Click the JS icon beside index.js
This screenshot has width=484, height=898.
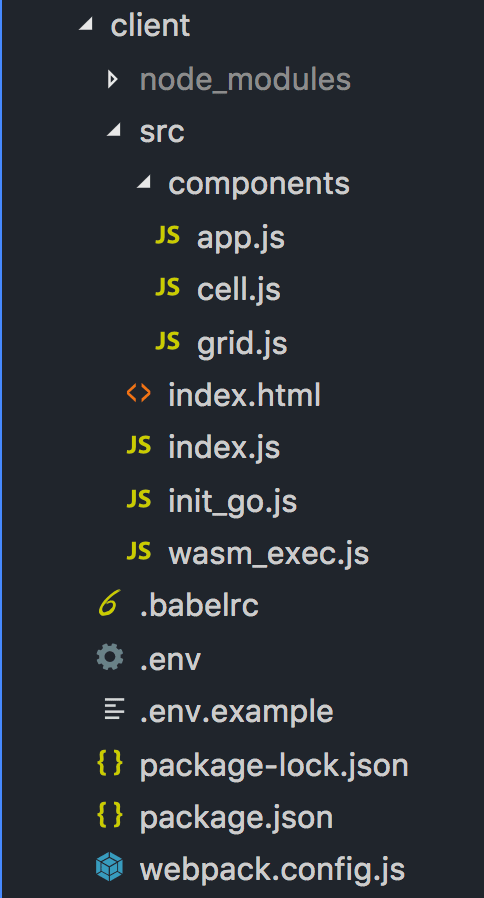pyautogui.click(x=139, y=445)
